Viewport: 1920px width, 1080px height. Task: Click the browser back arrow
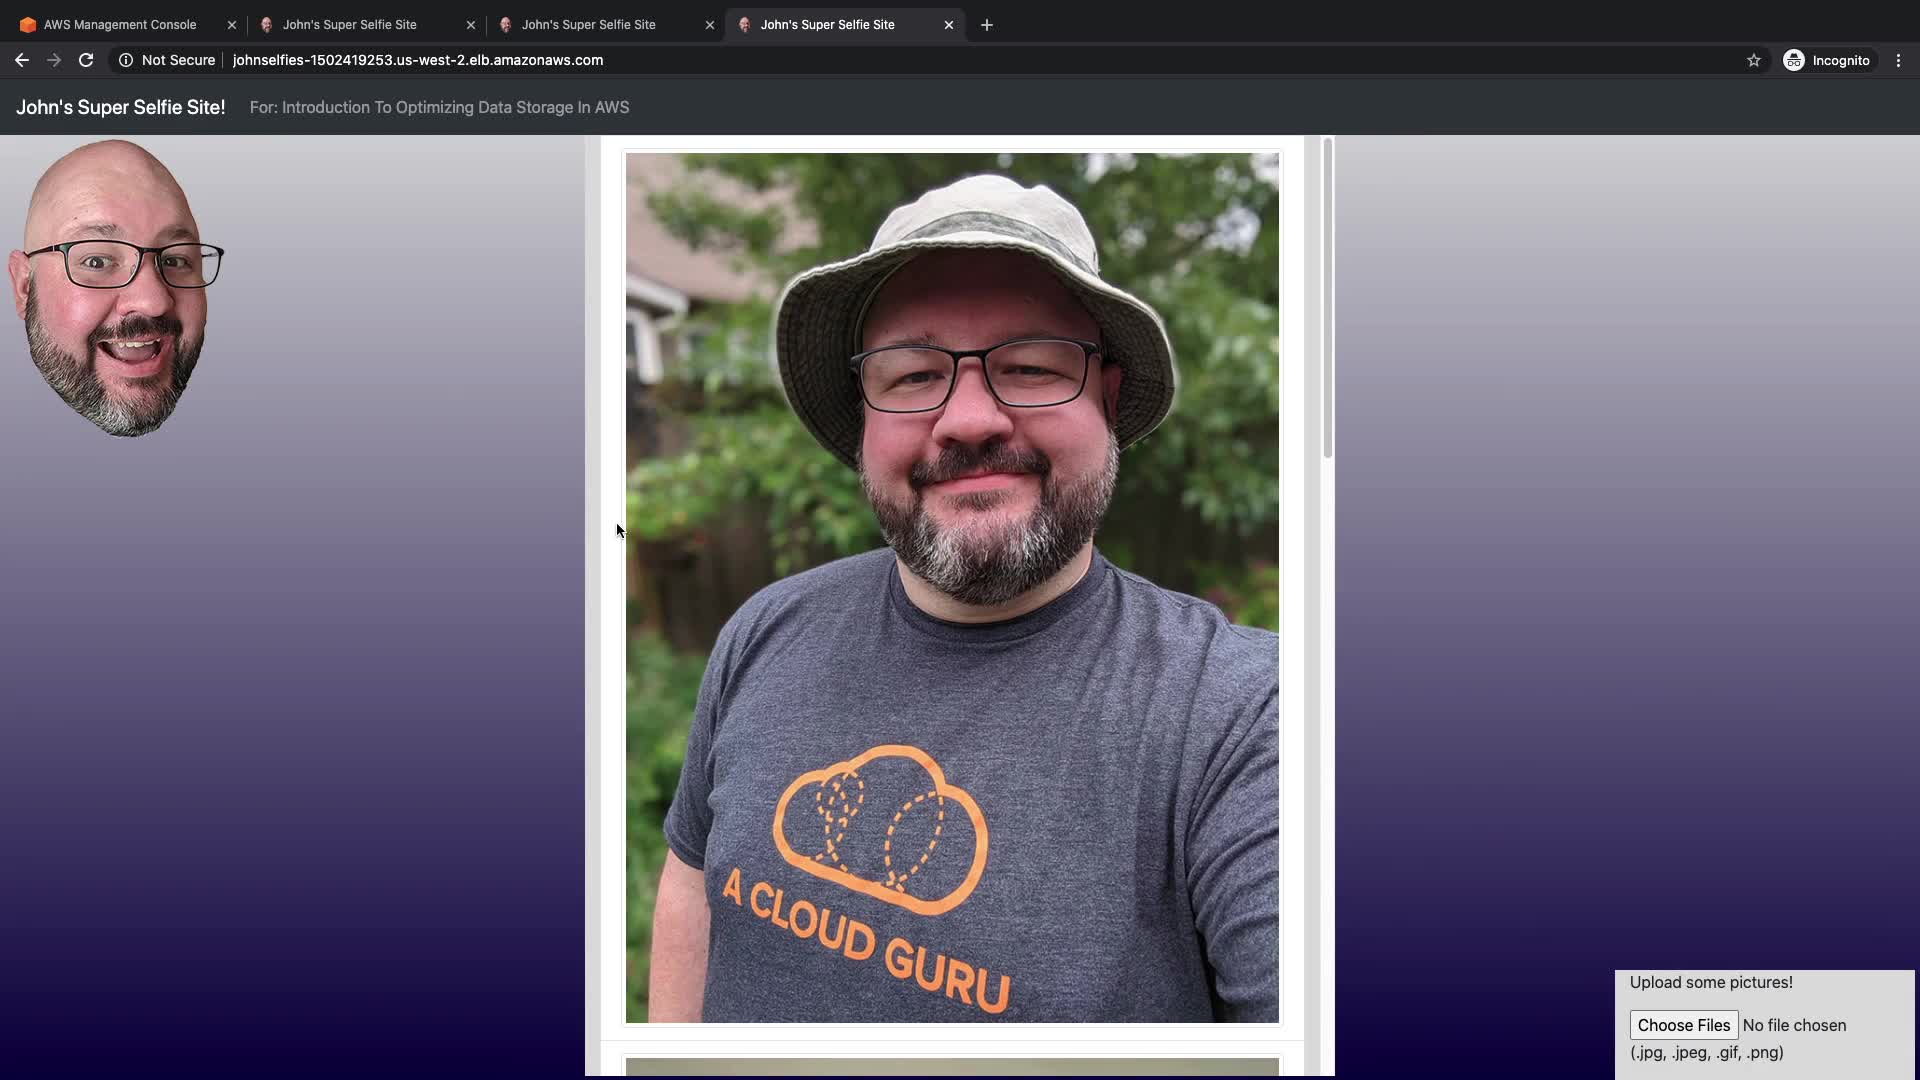[21, 60]
